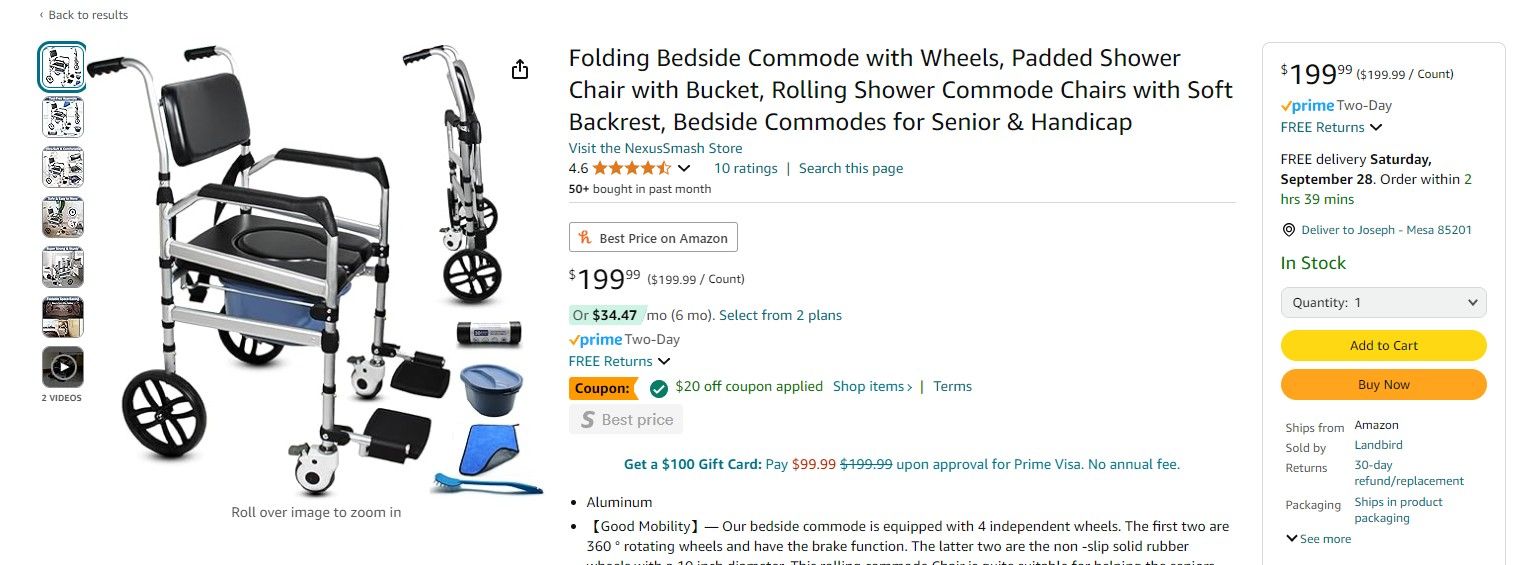Expand See more seller details

pyautogui.click(x=1318, y=539)
